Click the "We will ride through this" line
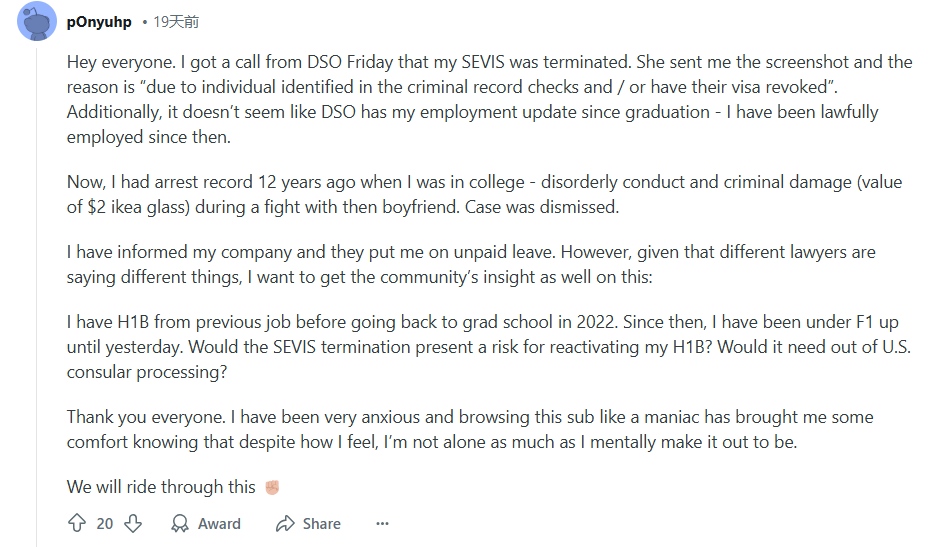The width and height of the screenshot is (937, 547). click(x=161, y=487)
